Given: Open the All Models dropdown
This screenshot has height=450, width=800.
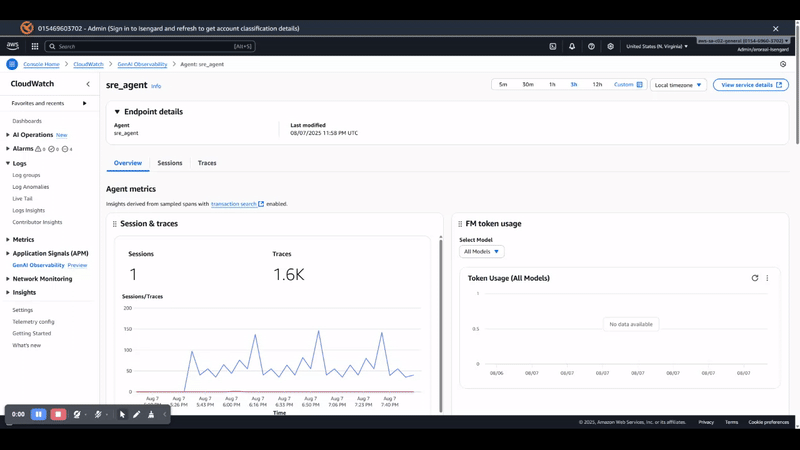Looking at the screenshot, I should click(x=482, y=252).
